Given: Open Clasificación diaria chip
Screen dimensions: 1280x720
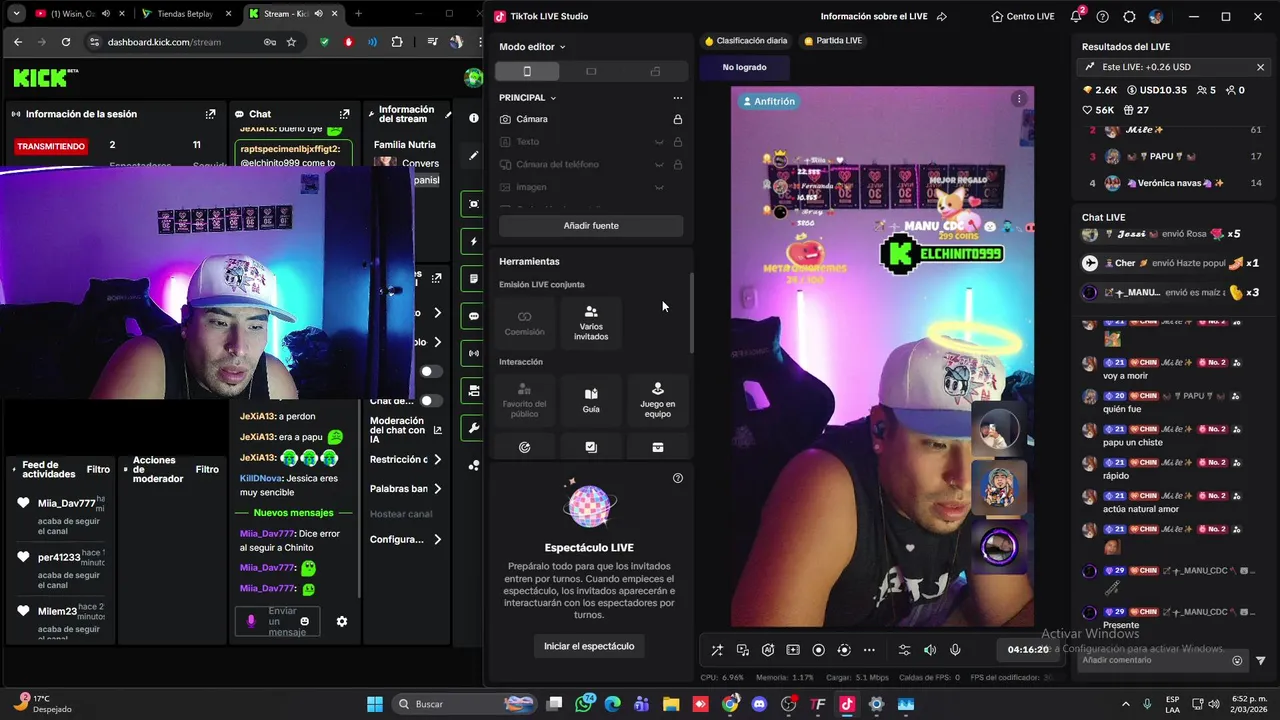Looking at the screenshot, I should (746, 41).
